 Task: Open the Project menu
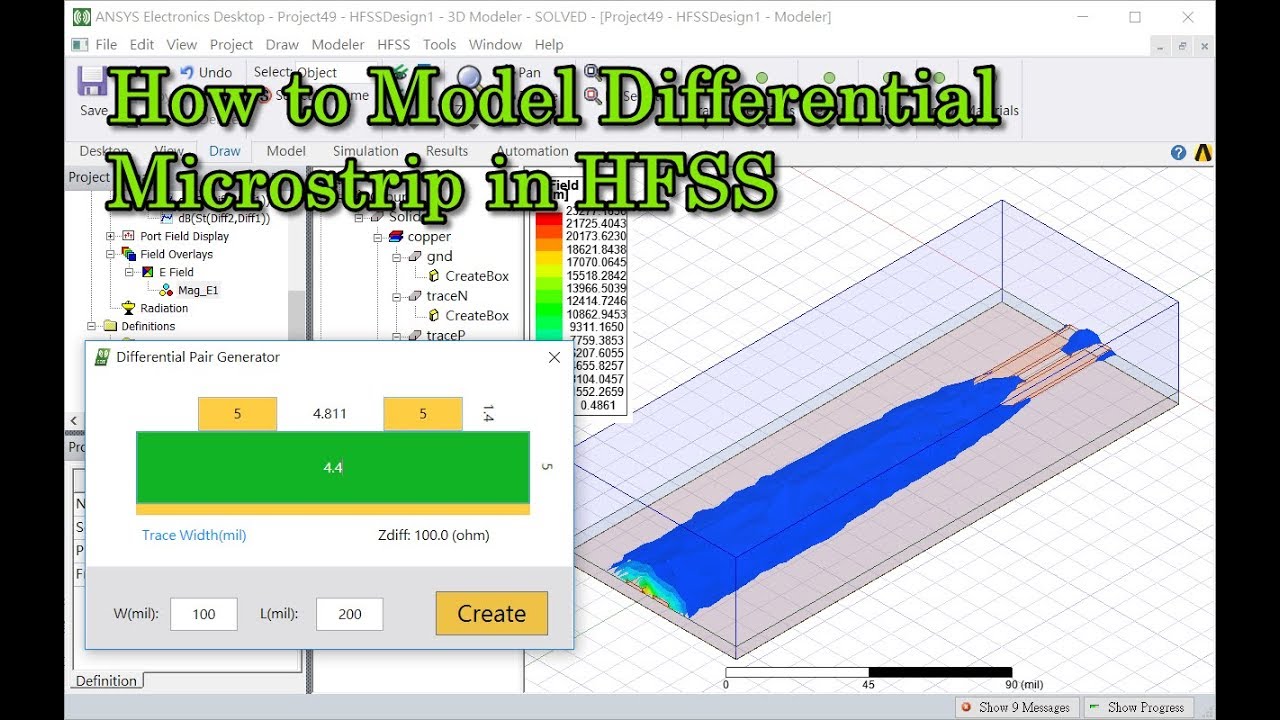click(x=231, y=44)
